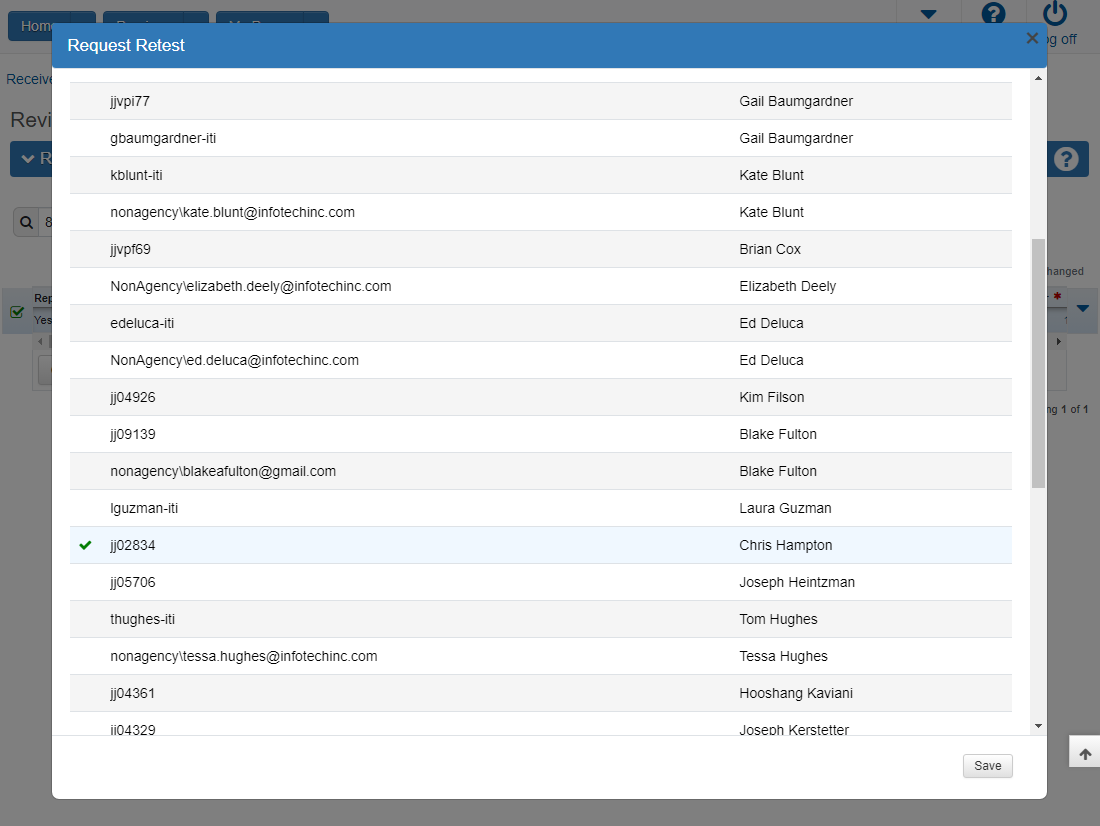Viewport: 1100px width, 826px height.
Task: Select the thughes-iti row
Action: coord(541,620)
